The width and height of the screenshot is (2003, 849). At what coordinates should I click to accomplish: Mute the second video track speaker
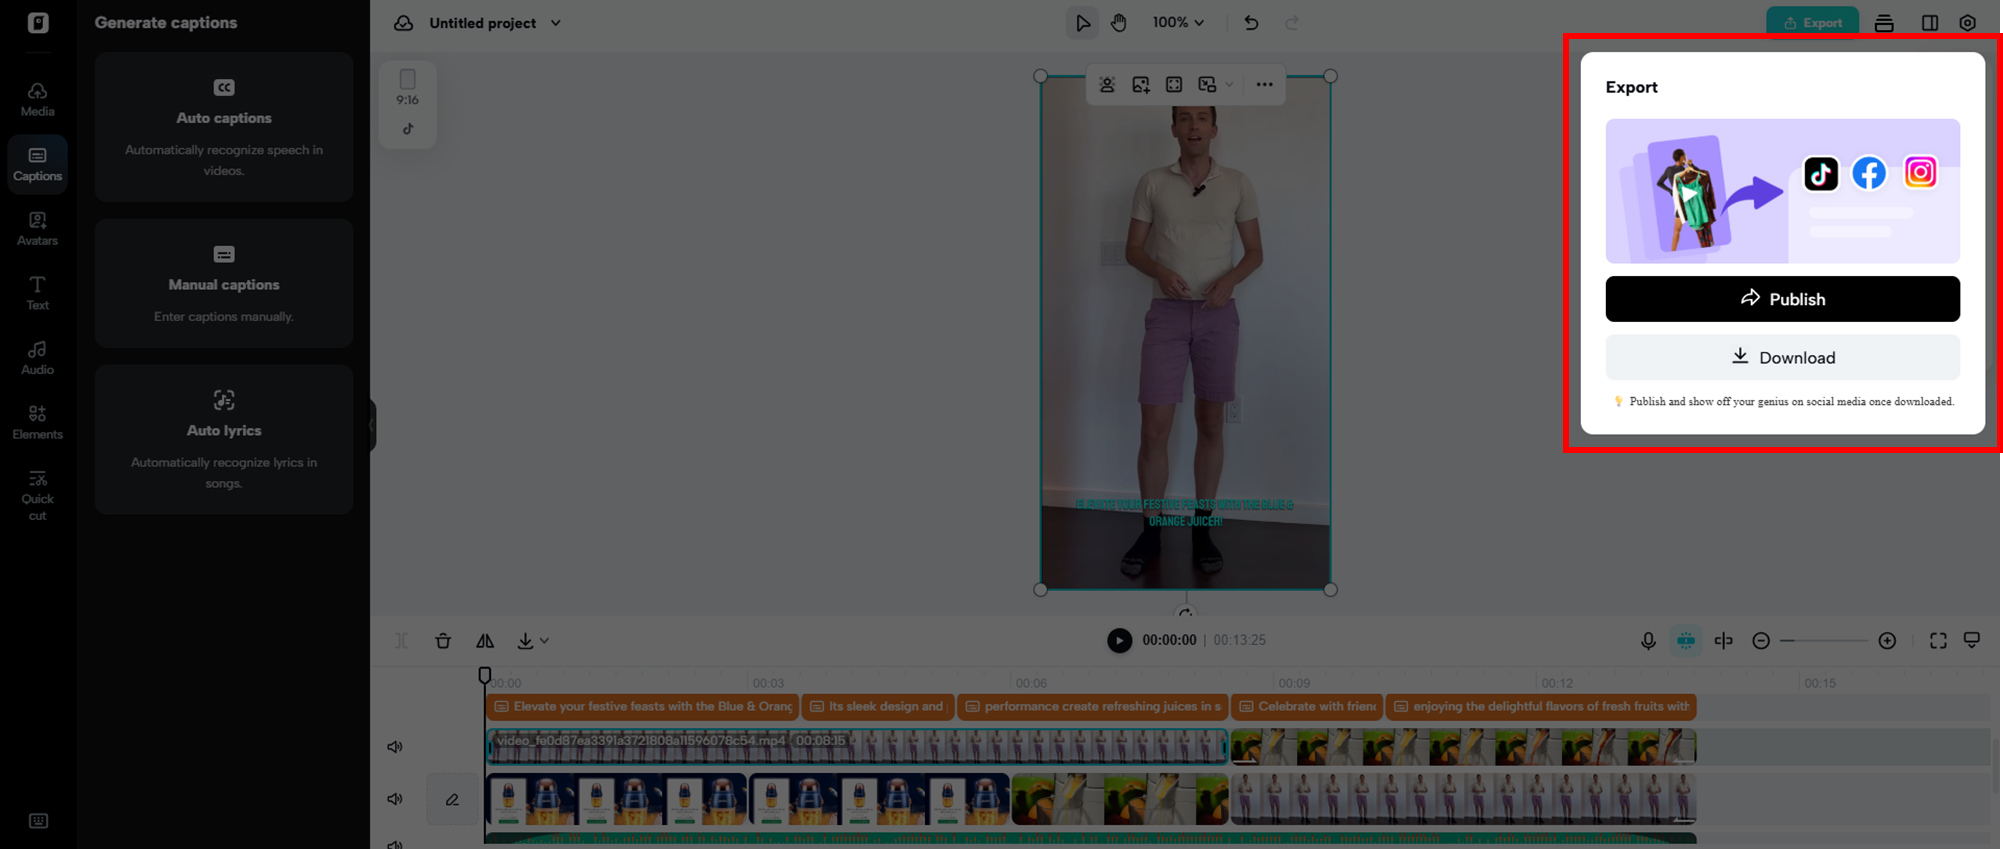click(395, 799)
